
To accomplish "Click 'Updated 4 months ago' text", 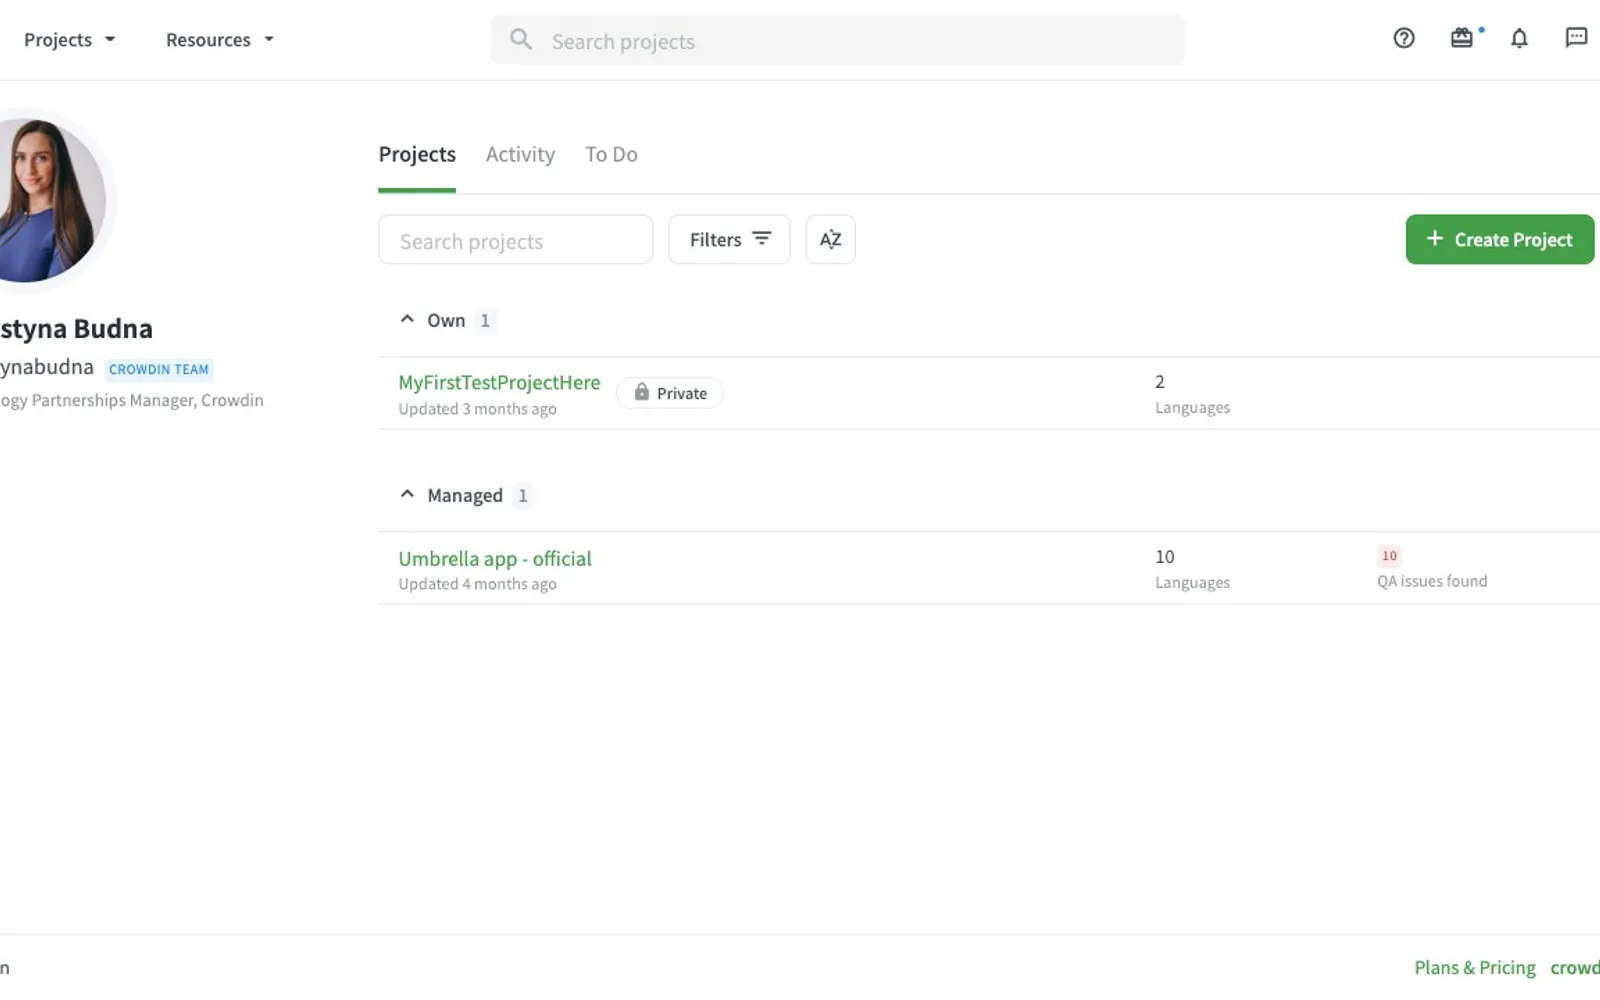I will [477, 584].
